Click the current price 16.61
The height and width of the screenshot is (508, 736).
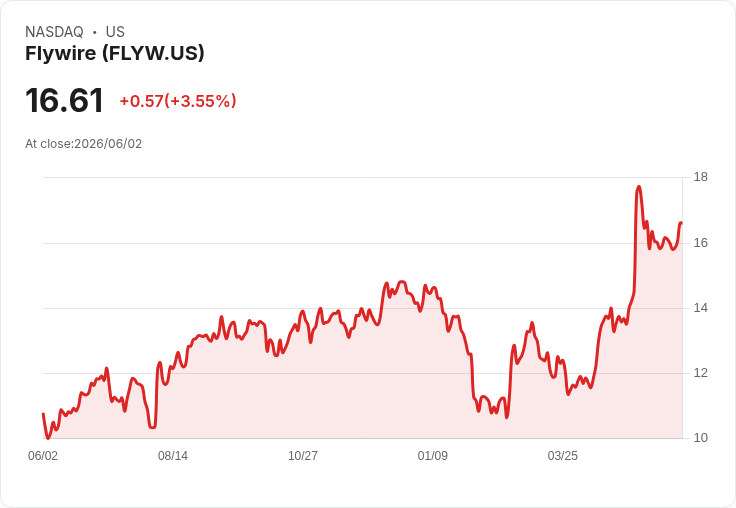(x=64, y=100)
